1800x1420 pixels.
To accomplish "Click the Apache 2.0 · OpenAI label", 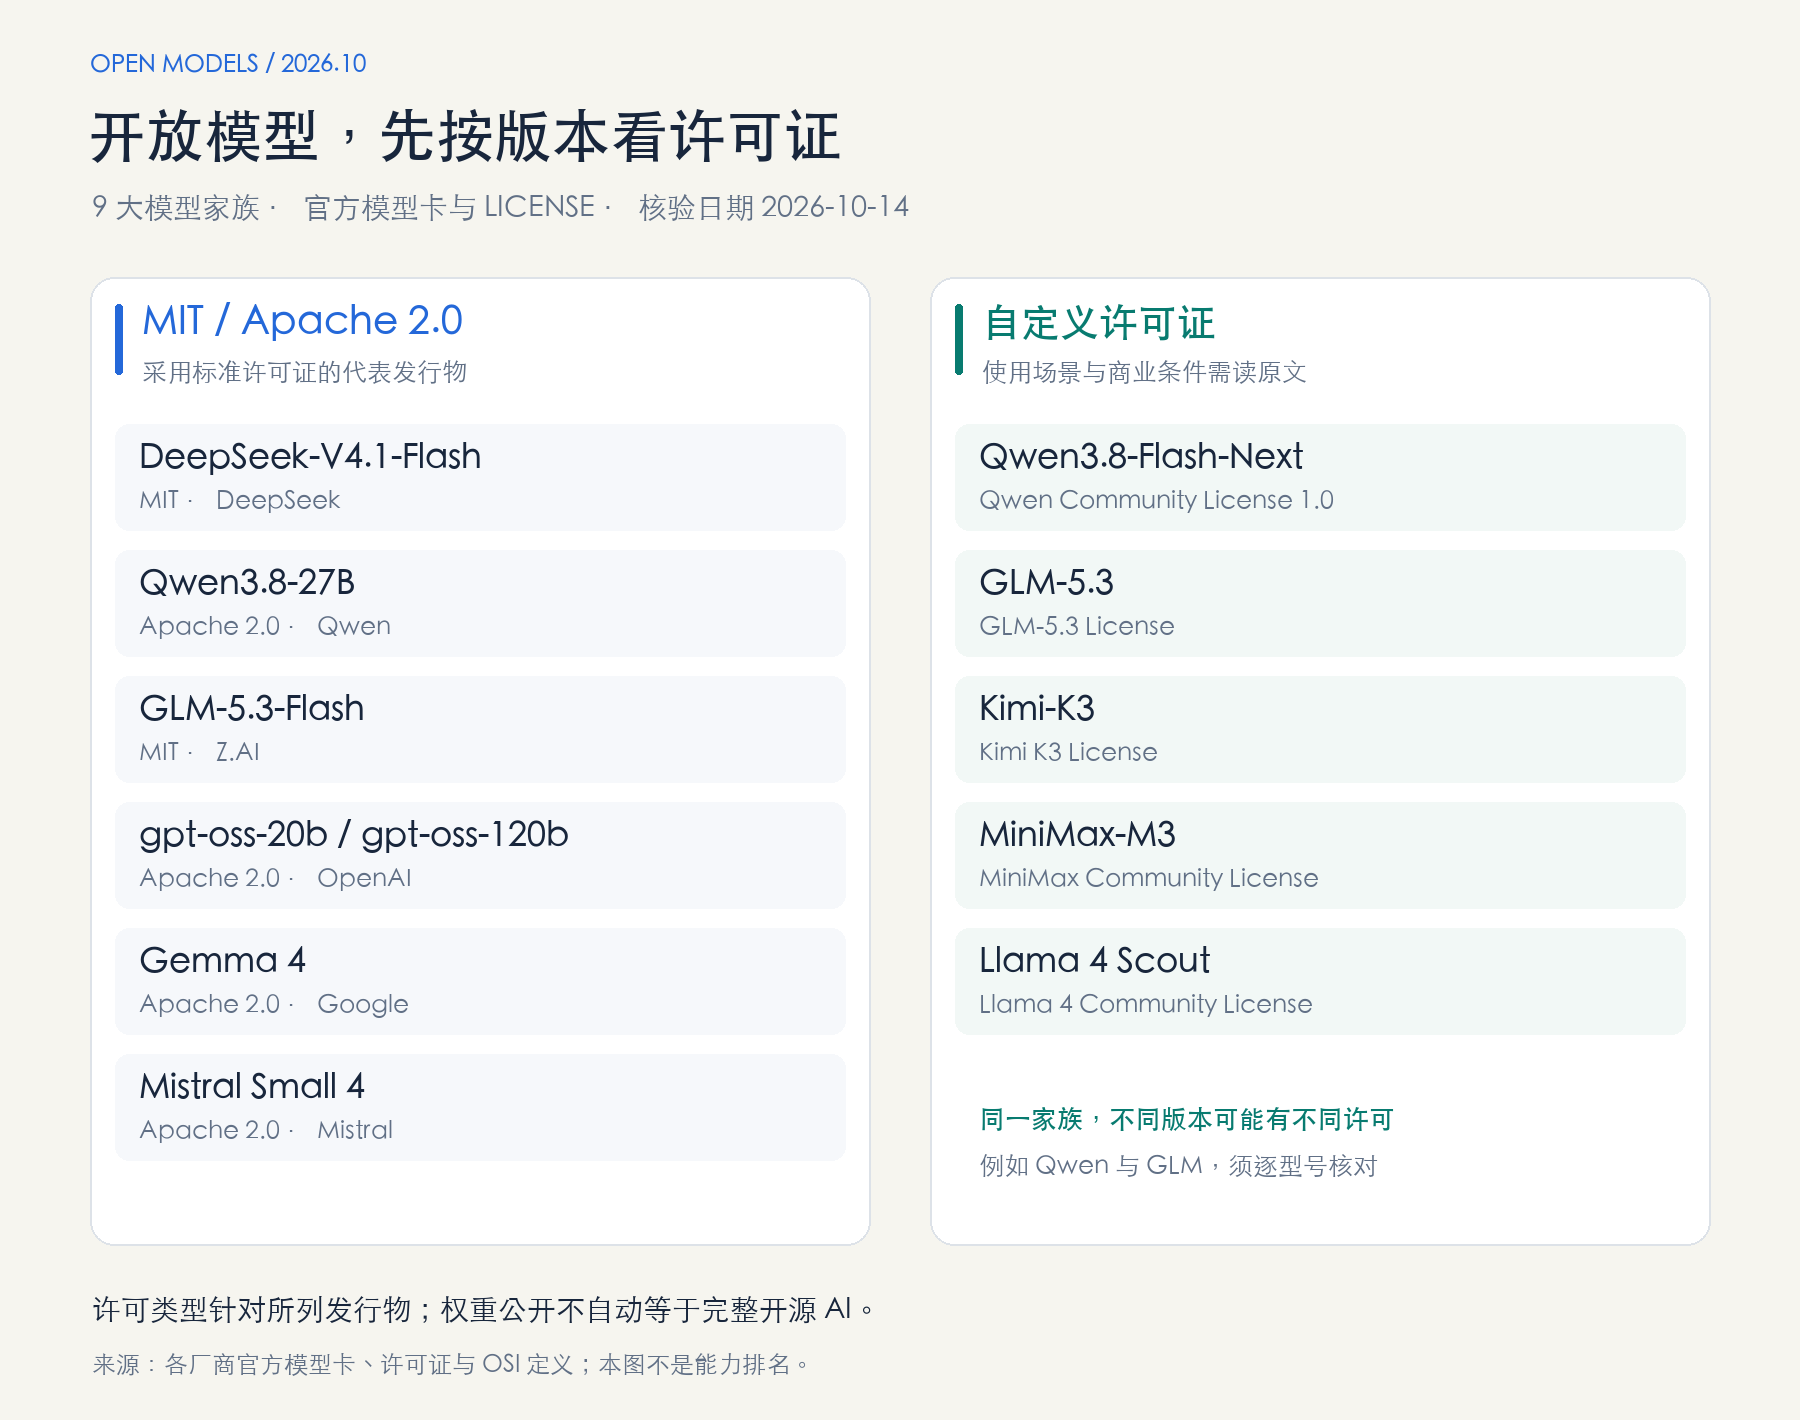I will [275, 878].
